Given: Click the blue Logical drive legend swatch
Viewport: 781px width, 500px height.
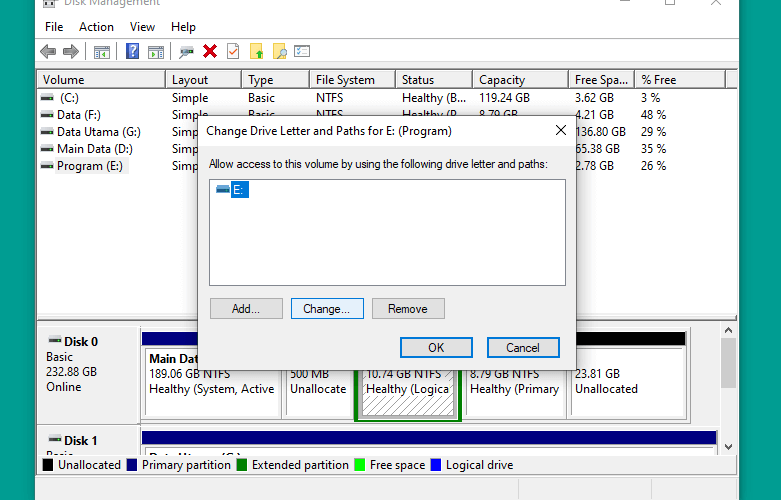Looking at the screenshot, I should pyautogui.click(x=436, y=465).
